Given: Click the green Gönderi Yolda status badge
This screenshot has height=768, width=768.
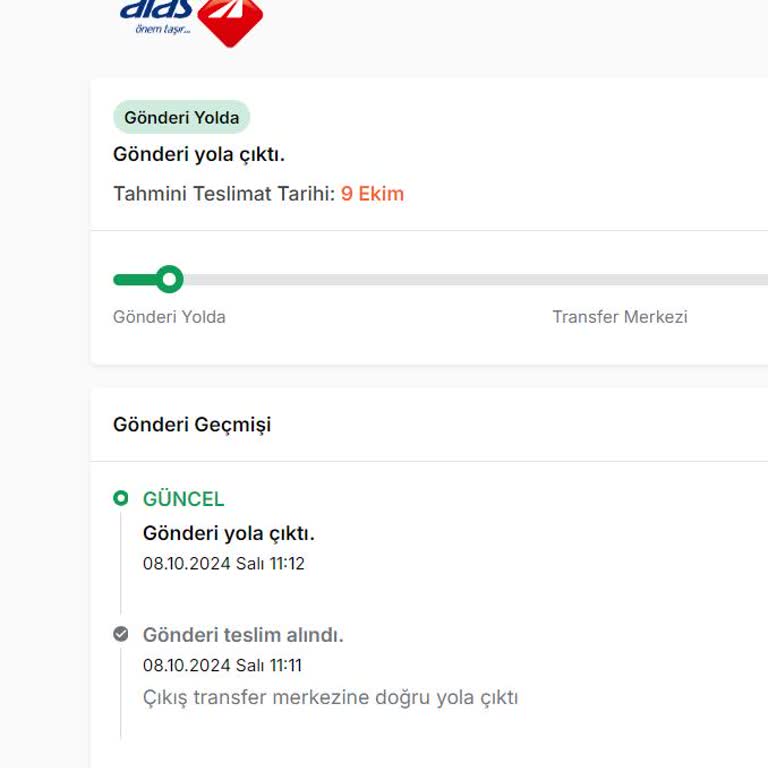Looking at the screenshot, I should click(182, 118).
